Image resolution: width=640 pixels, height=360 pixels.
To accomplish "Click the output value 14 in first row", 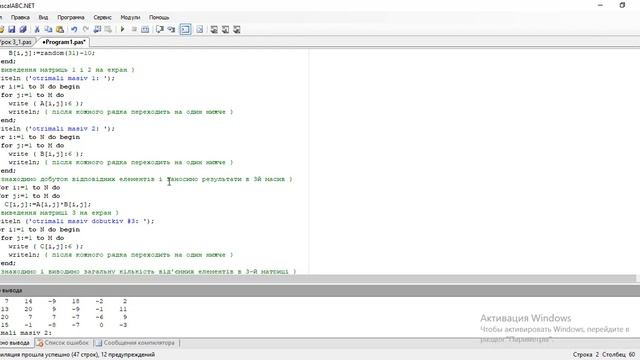I will (x=28, y=301).
